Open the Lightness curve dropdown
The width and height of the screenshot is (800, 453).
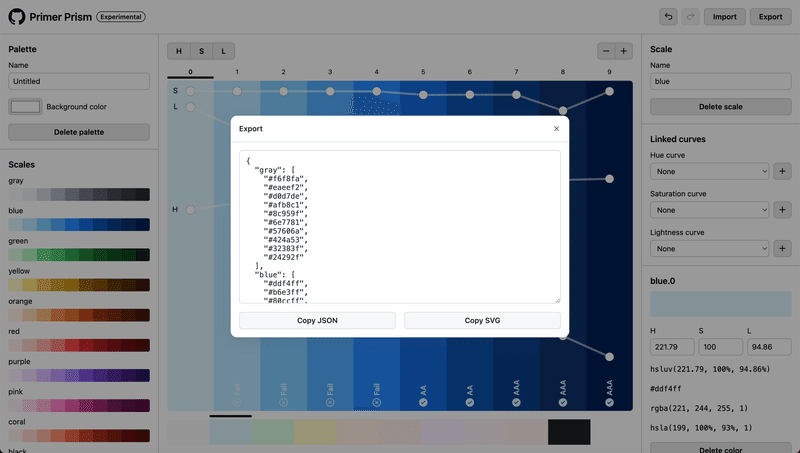pyautogui.click(x=710, y=248)
